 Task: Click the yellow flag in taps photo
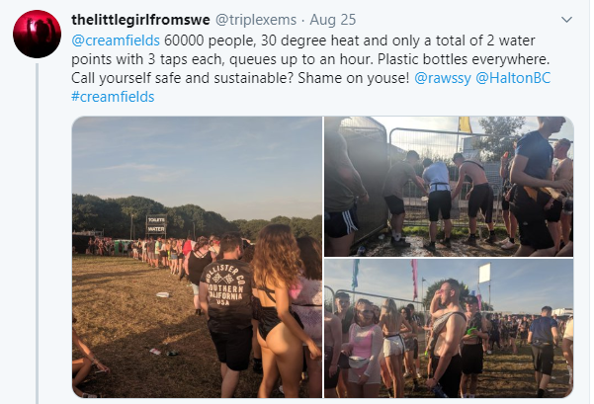(465, 124)
